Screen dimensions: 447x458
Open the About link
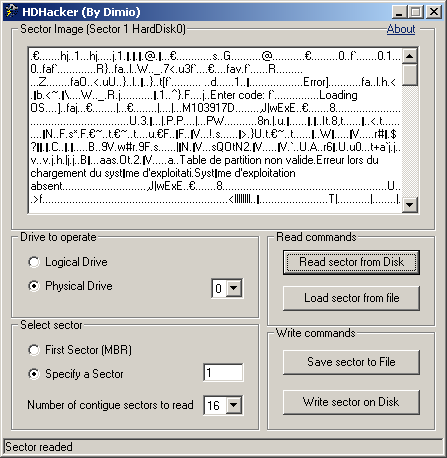pos(401,29)
